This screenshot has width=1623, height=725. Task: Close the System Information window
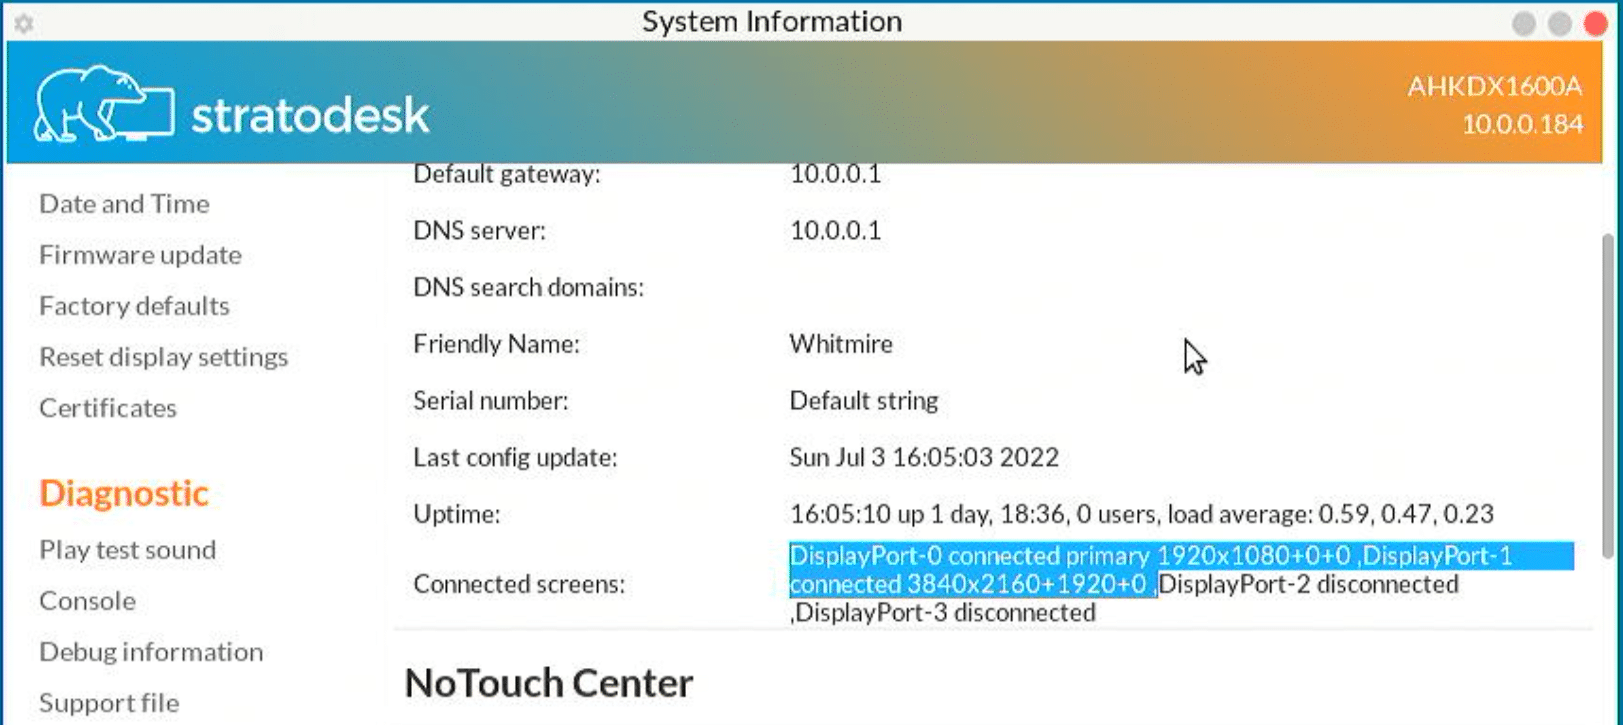[1596, 24]
